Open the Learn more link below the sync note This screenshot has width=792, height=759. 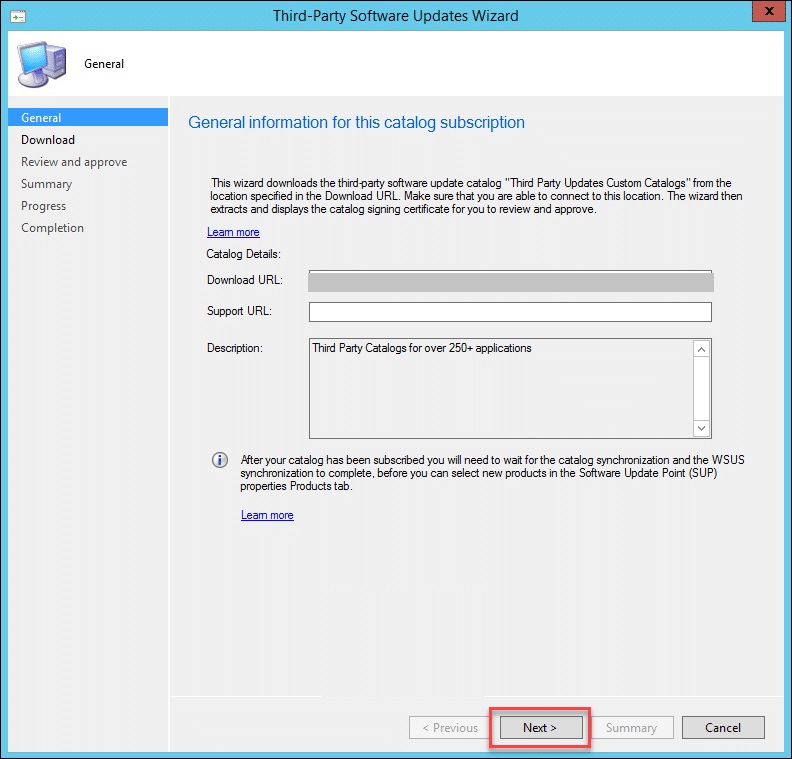point(267,515)
